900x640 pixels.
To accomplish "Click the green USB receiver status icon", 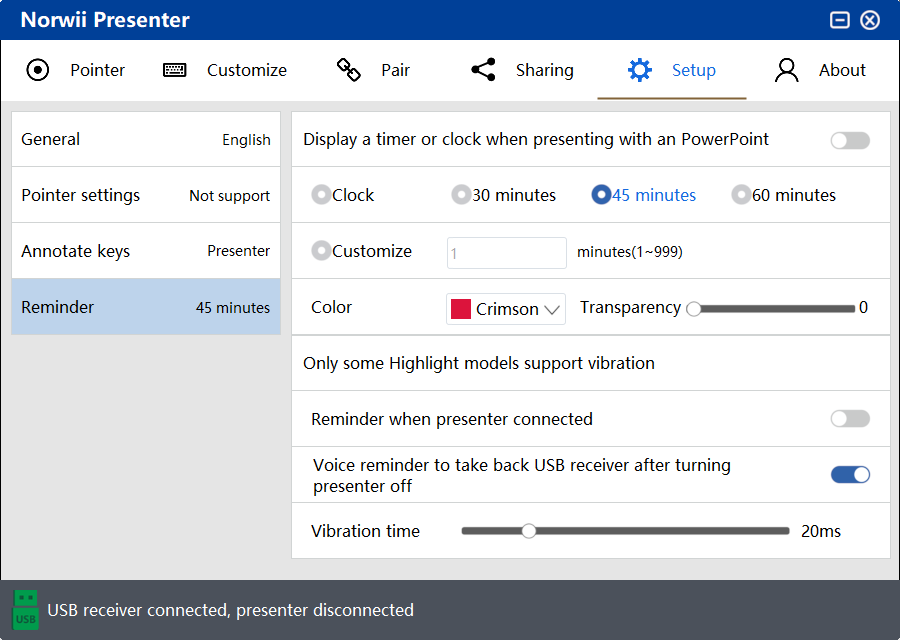I will click(25, 610).
